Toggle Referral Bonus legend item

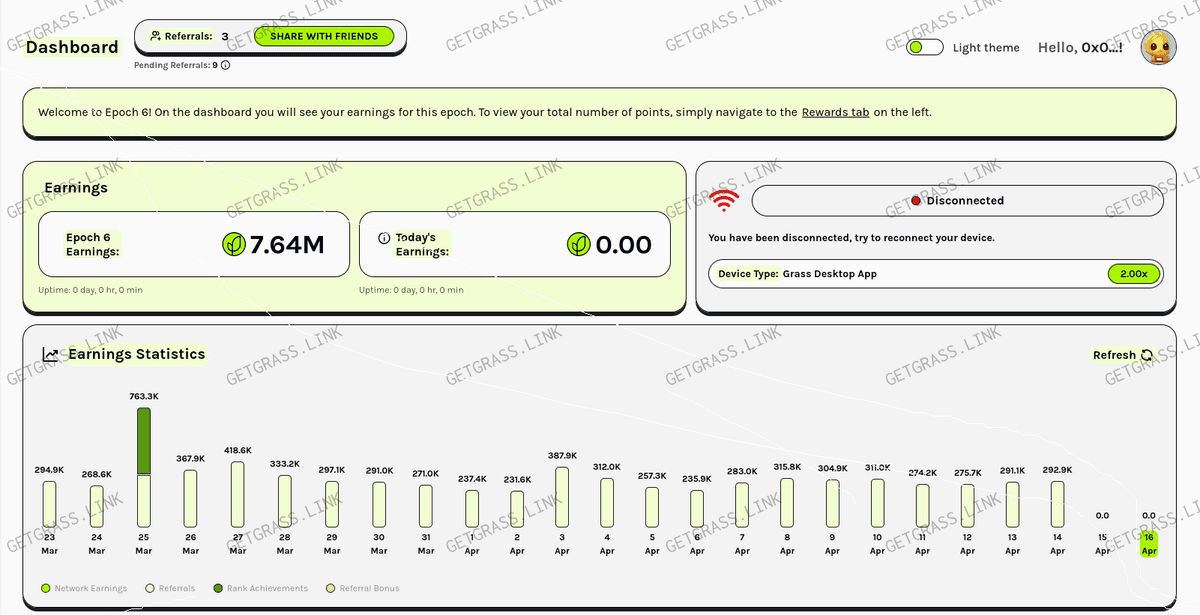[x=362, y=588]
